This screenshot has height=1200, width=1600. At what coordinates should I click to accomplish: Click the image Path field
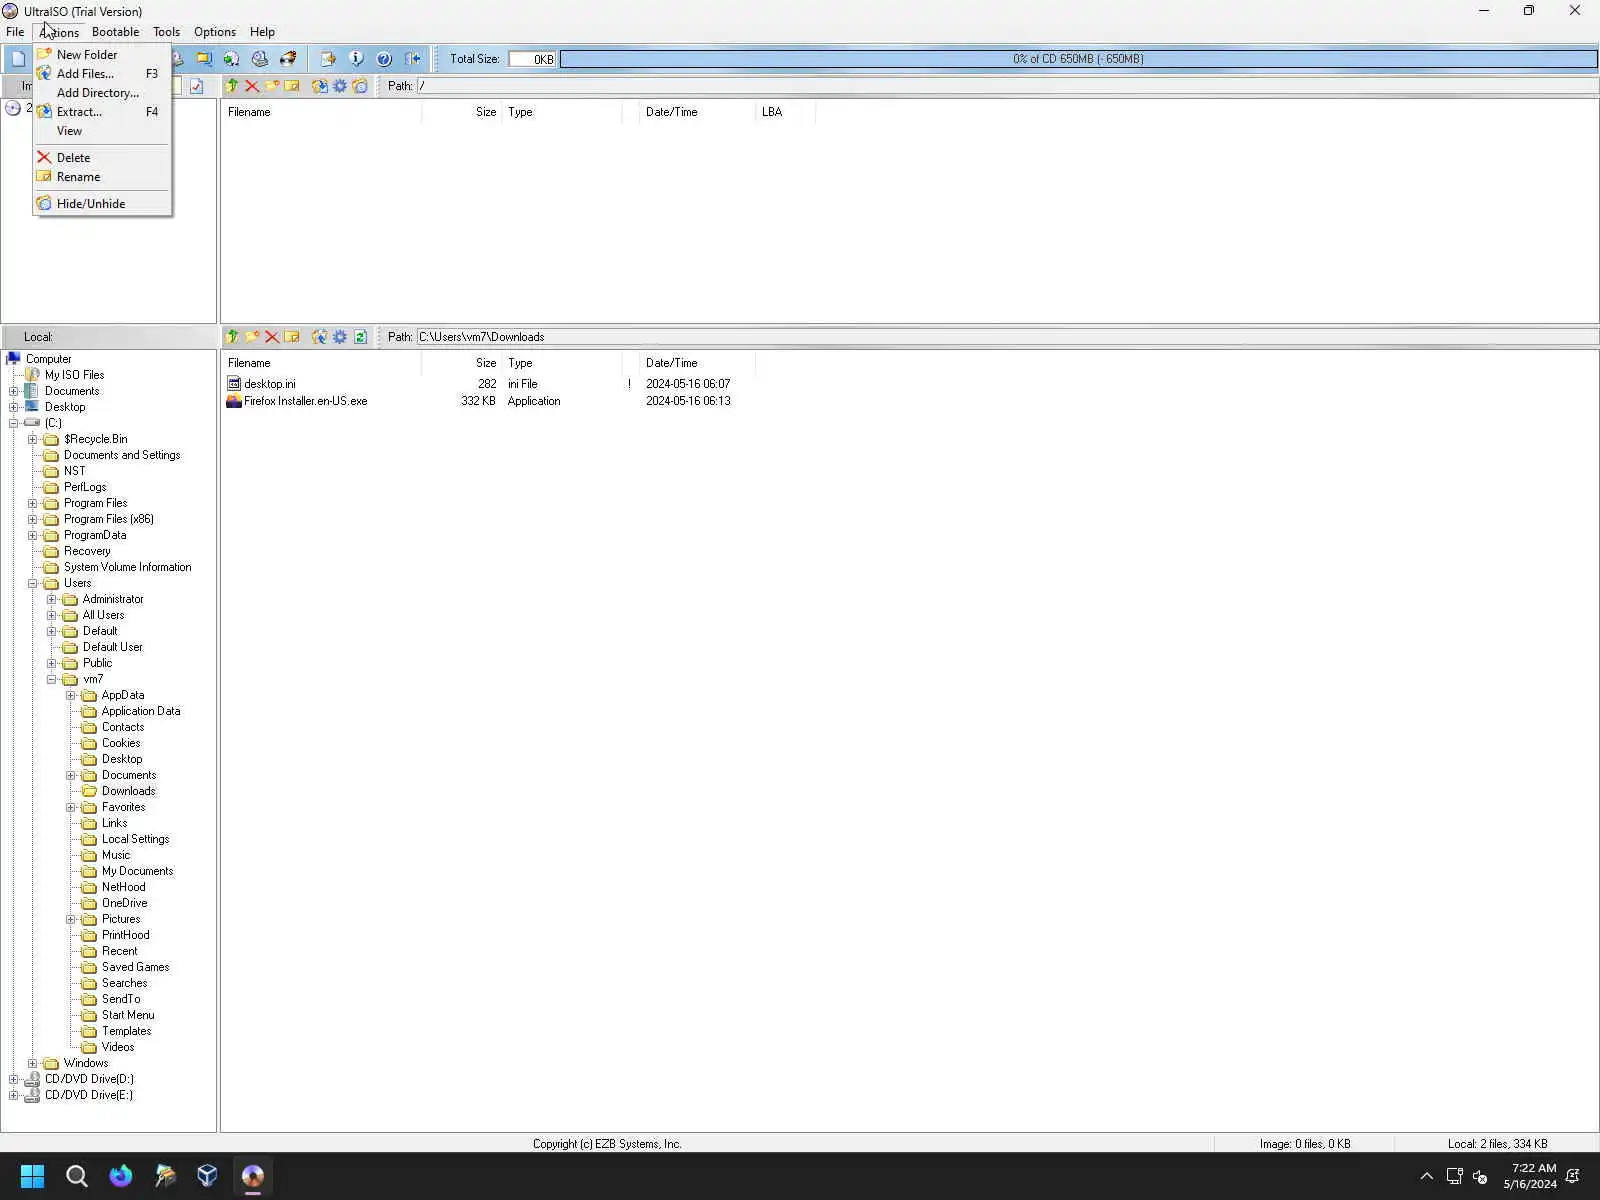click(x=1006, y=86)
